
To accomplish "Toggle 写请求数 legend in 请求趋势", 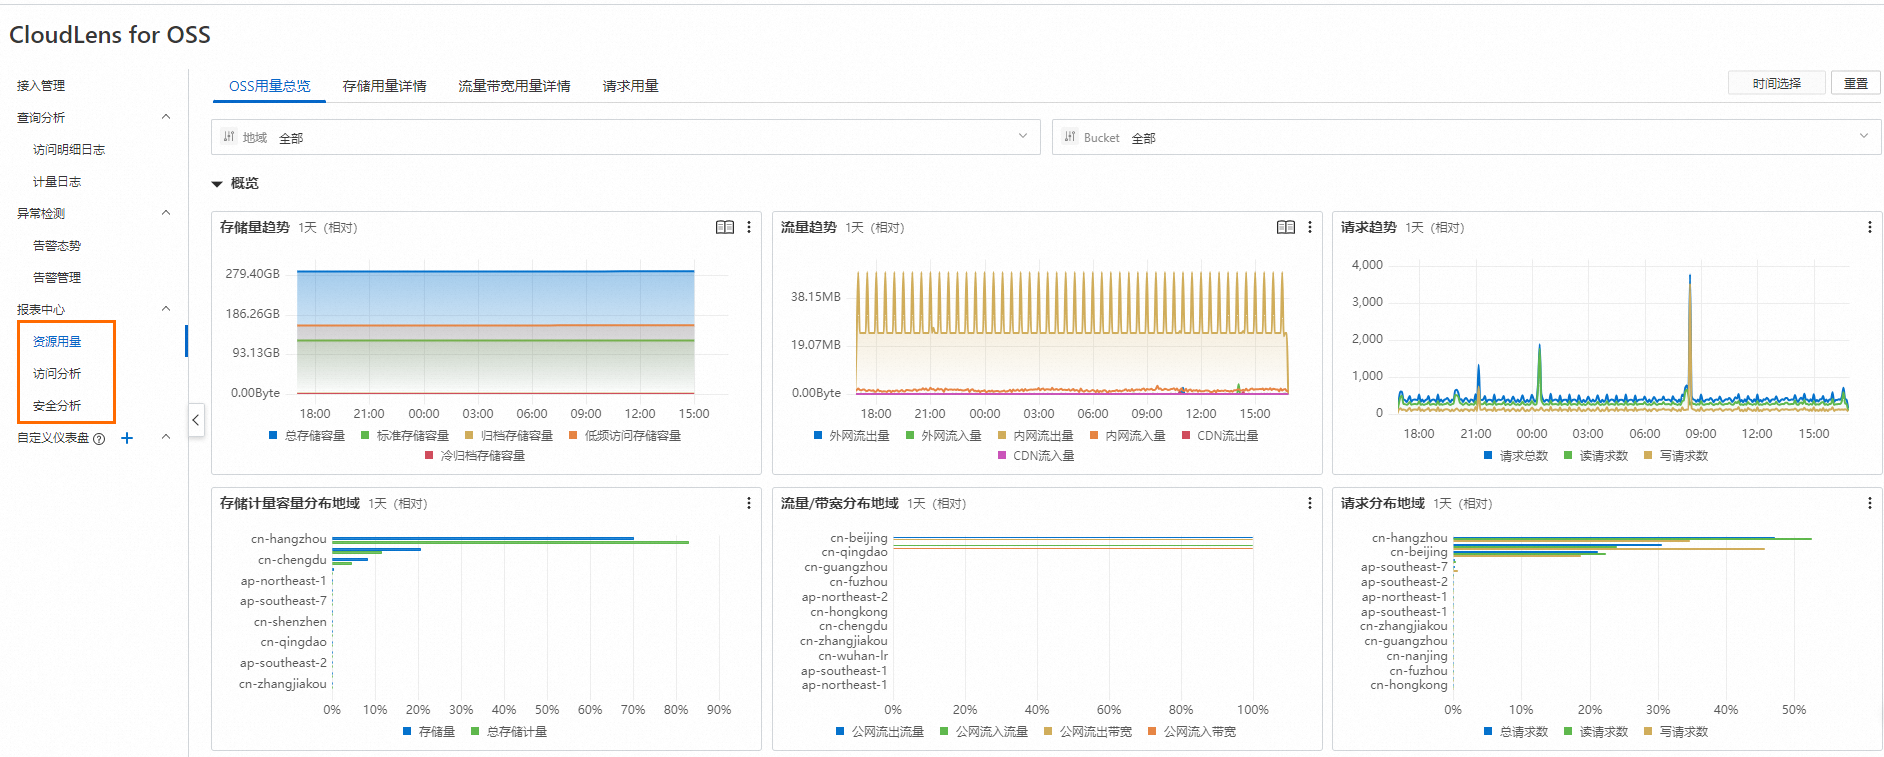I will pyautogui.click(x=1676, y=456).
